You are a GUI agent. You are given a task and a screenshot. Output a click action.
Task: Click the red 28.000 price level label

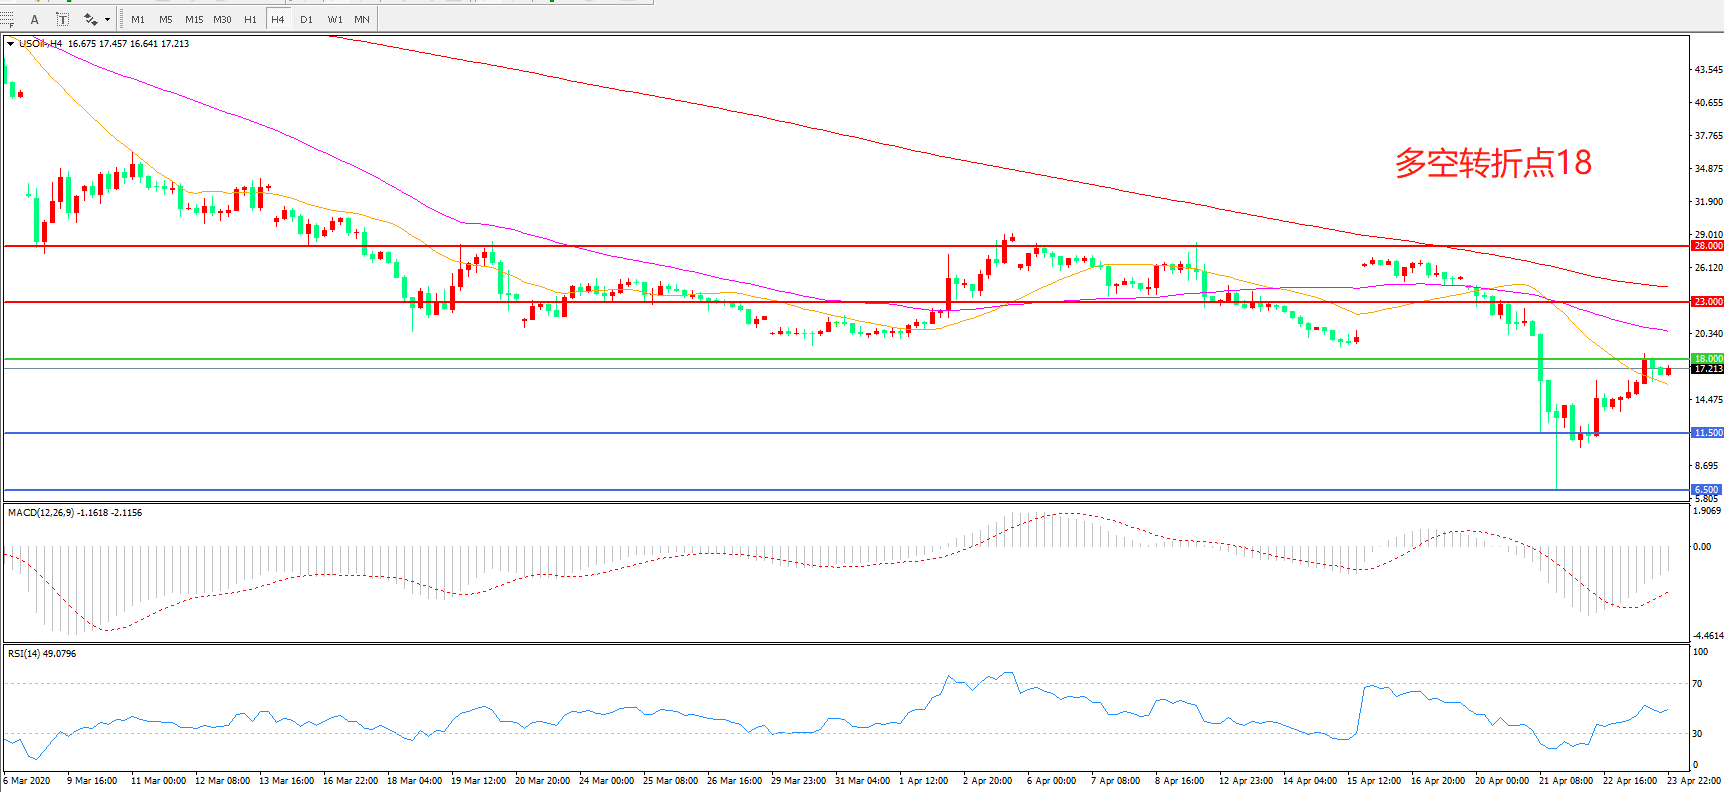click(1706, 246)
